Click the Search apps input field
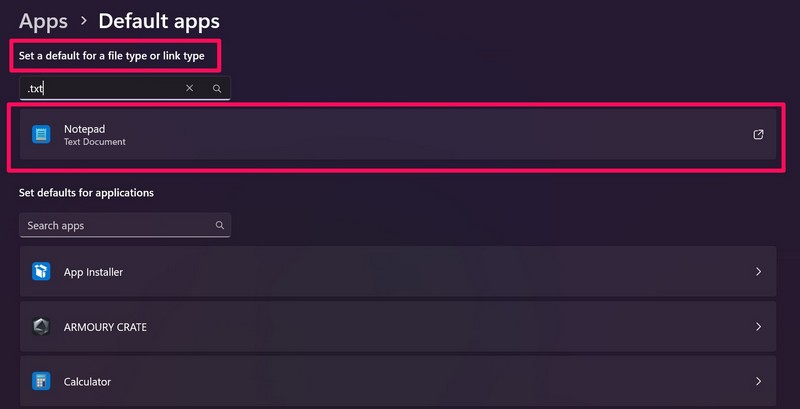800x409 pixels. click(115, 226)
